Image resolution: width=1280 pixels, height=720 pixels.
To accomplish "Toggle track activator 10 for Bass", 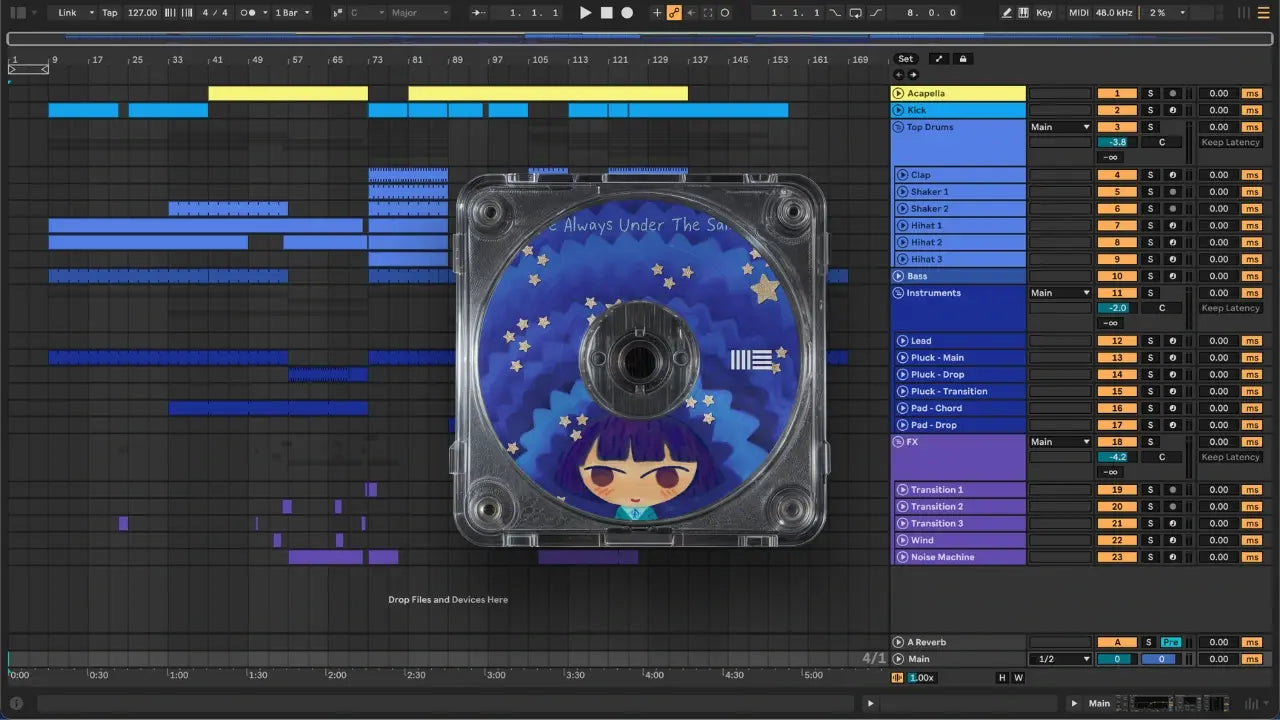I will [x=1117, y=276].
